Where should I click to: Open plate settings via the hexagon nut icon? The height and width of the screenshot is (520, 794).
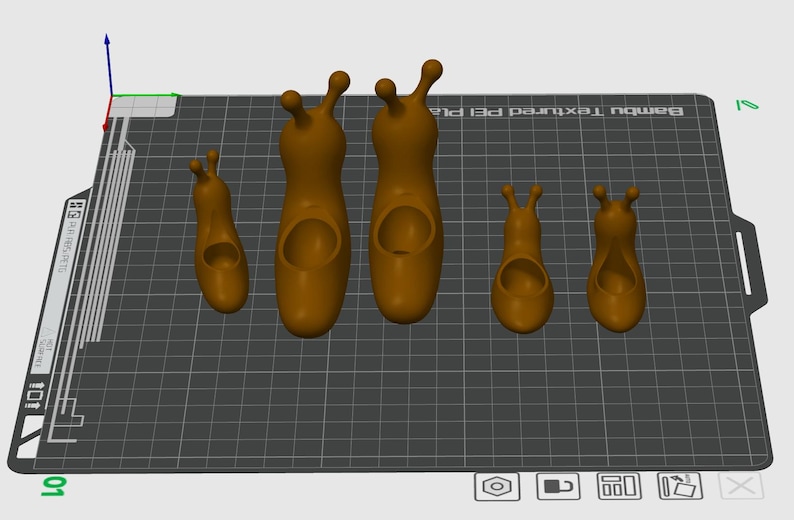pos(497,487)
